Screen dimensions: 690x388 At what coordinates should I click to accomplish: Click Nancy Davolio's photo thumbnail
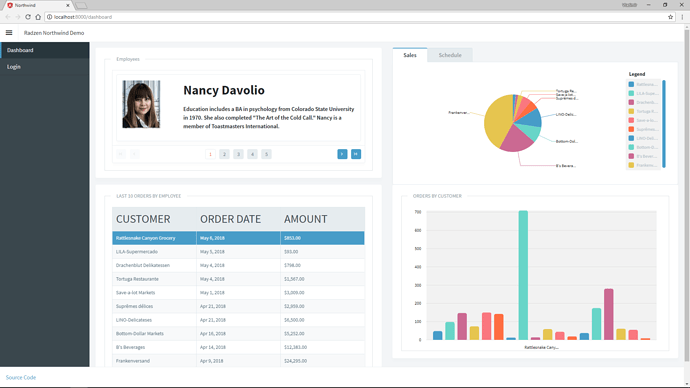141,104
